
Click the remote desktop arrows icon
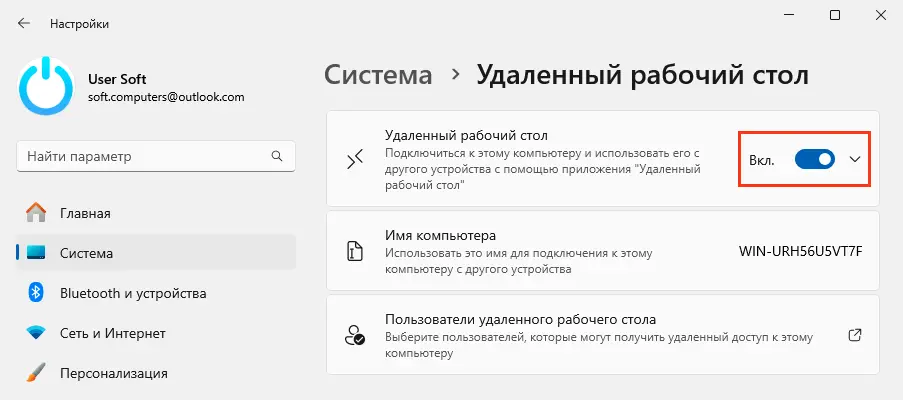[x=355, y=160]
